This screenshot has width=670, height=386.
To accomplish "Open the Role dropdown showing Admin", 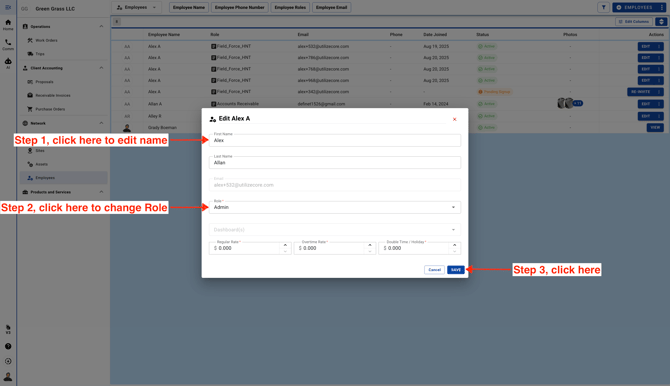I will pyautogui.click(x=335, y=207).
